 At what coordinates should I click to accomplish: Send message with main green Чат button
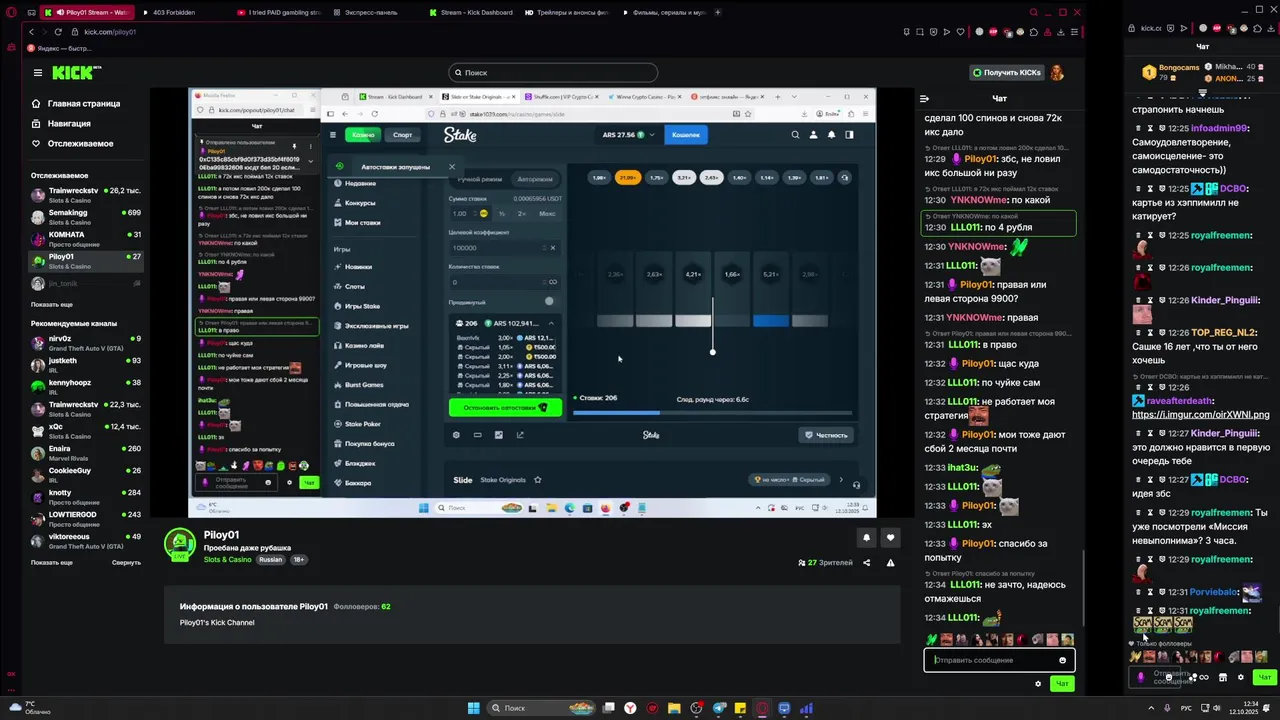(1062, 684)
